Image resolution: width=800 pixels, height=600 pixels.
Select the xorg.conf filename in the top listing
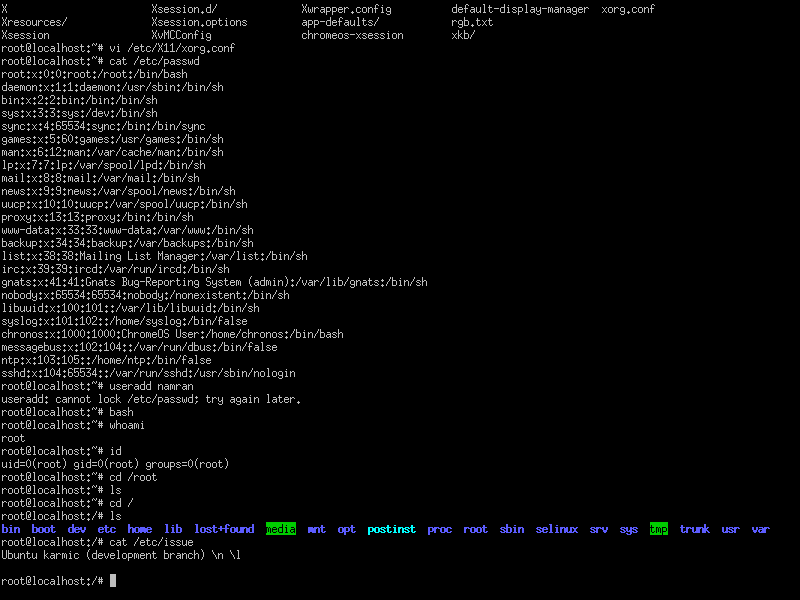coord(628,9)
